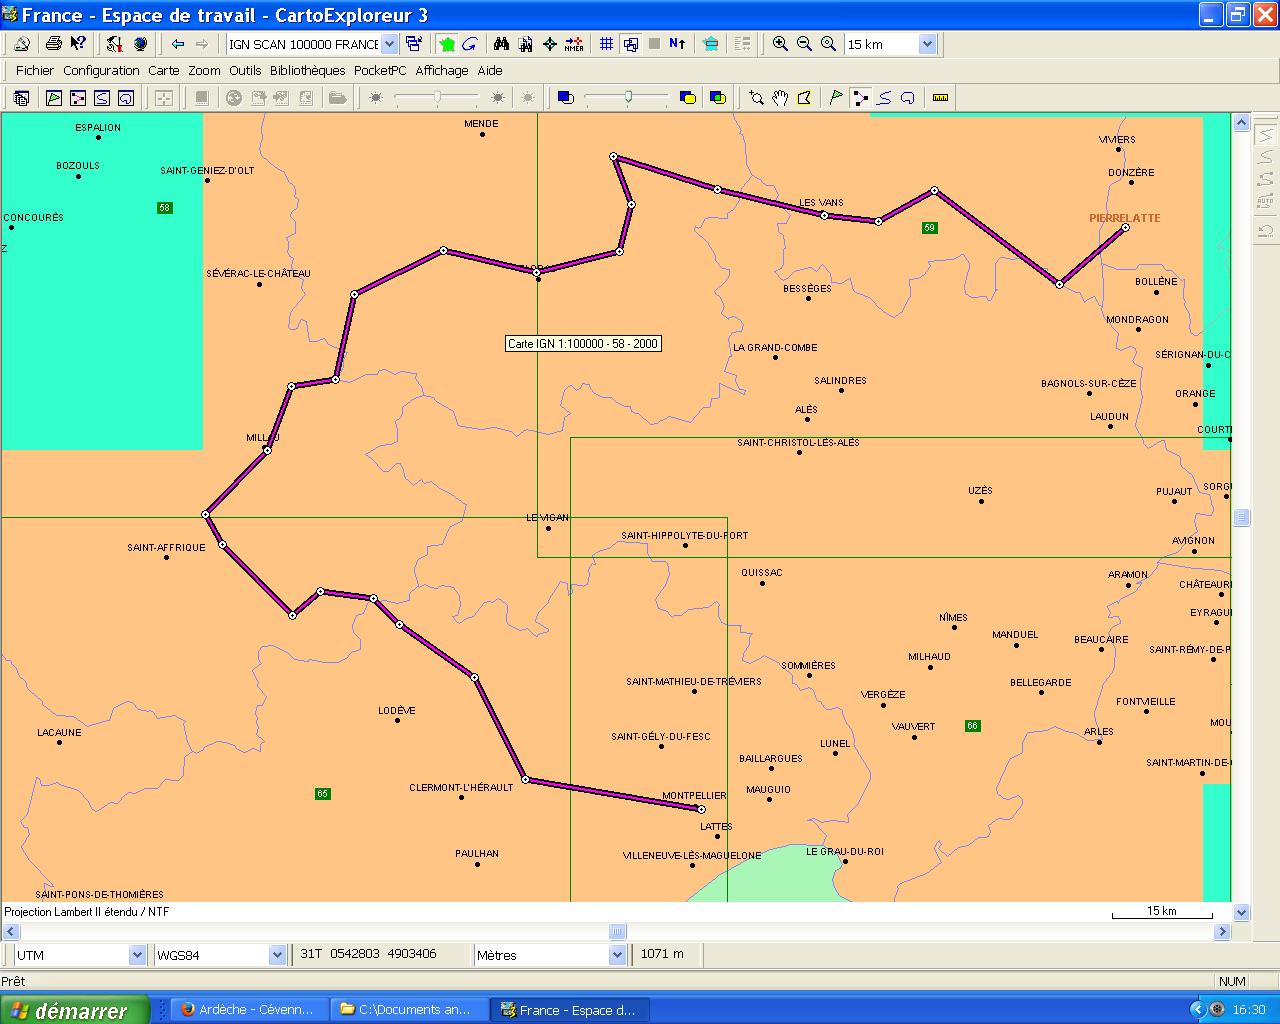Open the Bibliothèques menu

(308, 71)
